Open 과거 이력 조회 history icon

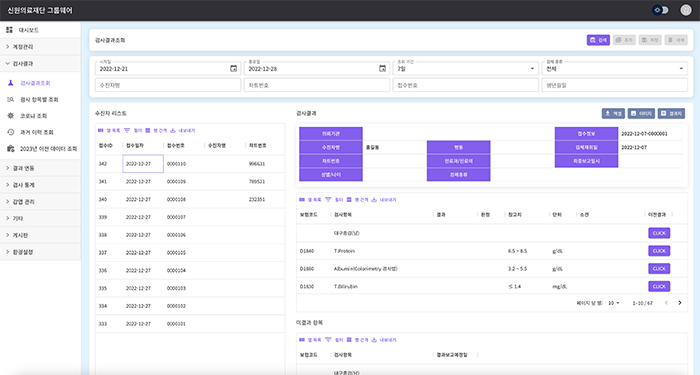point(11,132)
